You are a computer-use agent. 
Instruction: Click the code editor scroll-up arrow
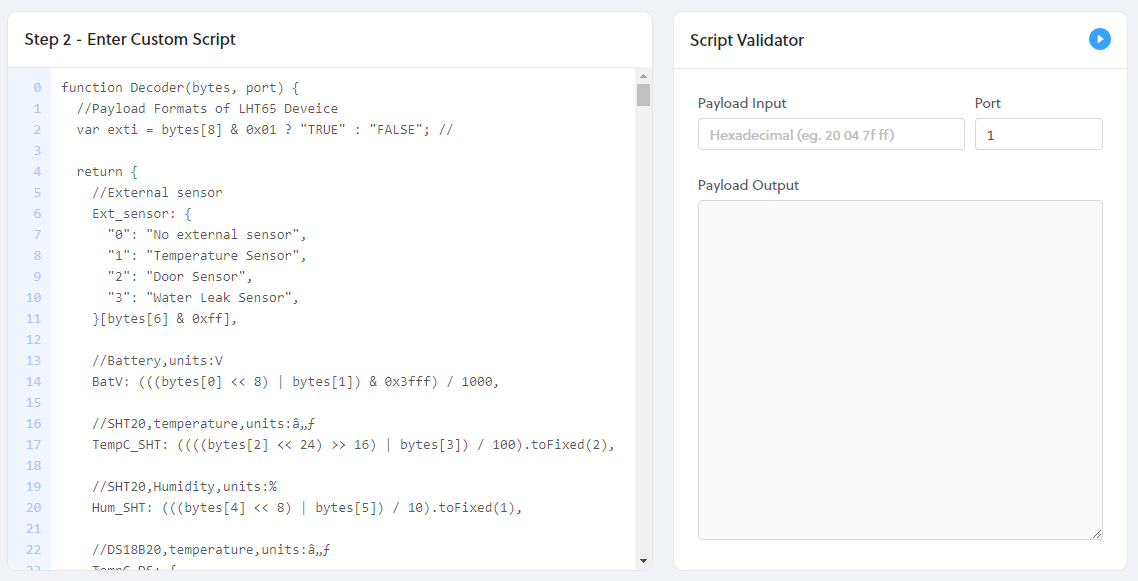[643, 76]
